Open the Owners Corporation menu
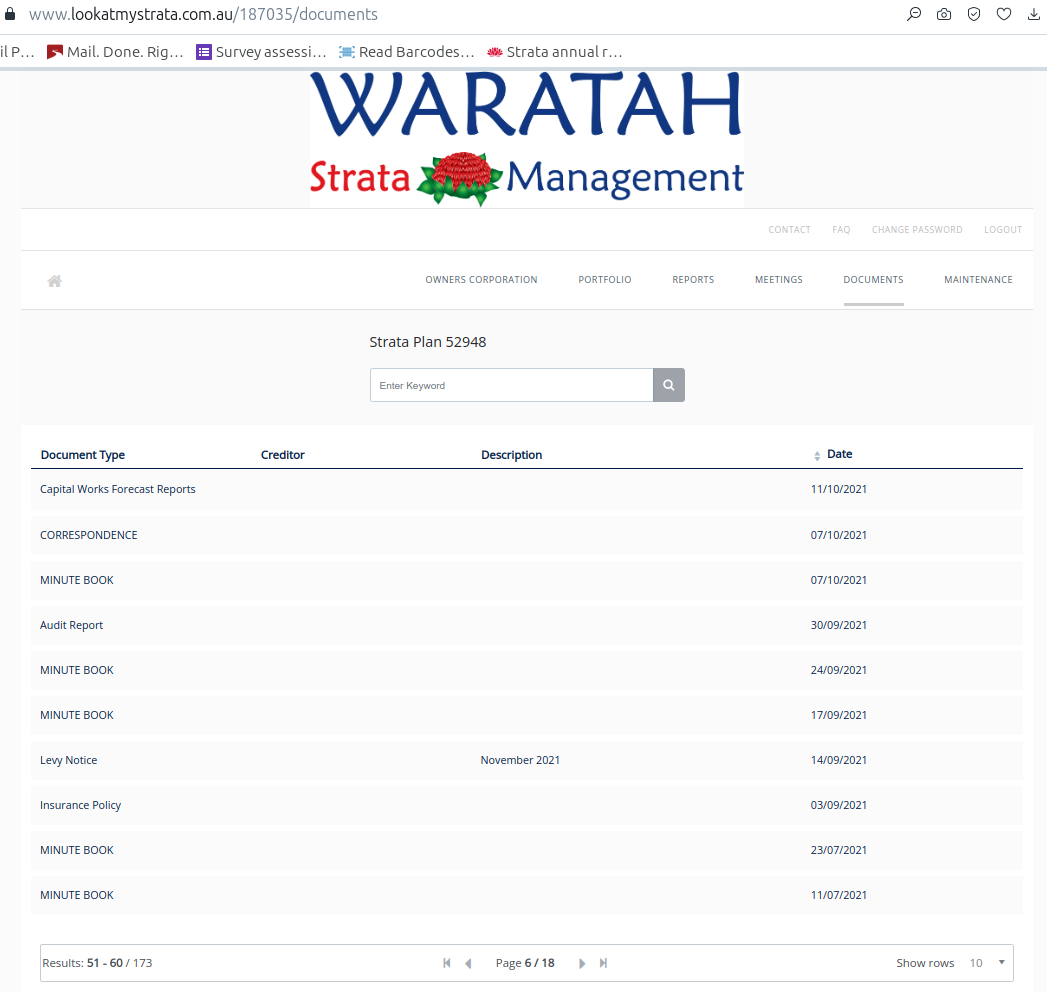 pos(481,280)
